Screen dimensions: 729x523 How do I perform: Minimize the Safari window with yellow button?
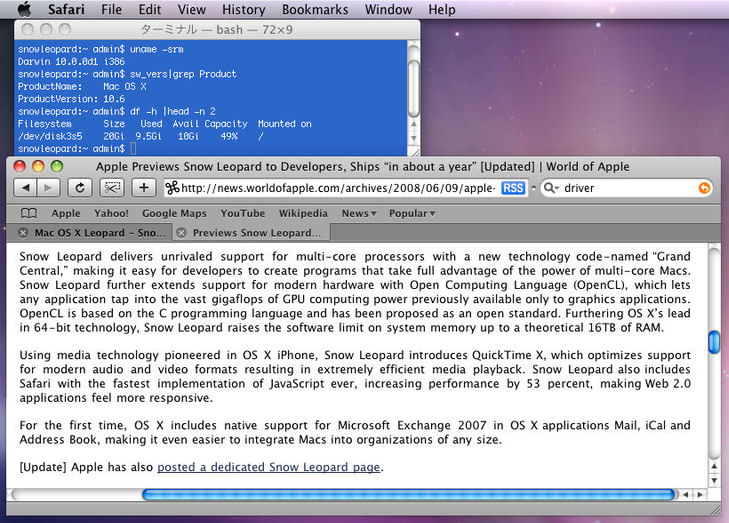[38, 166]
